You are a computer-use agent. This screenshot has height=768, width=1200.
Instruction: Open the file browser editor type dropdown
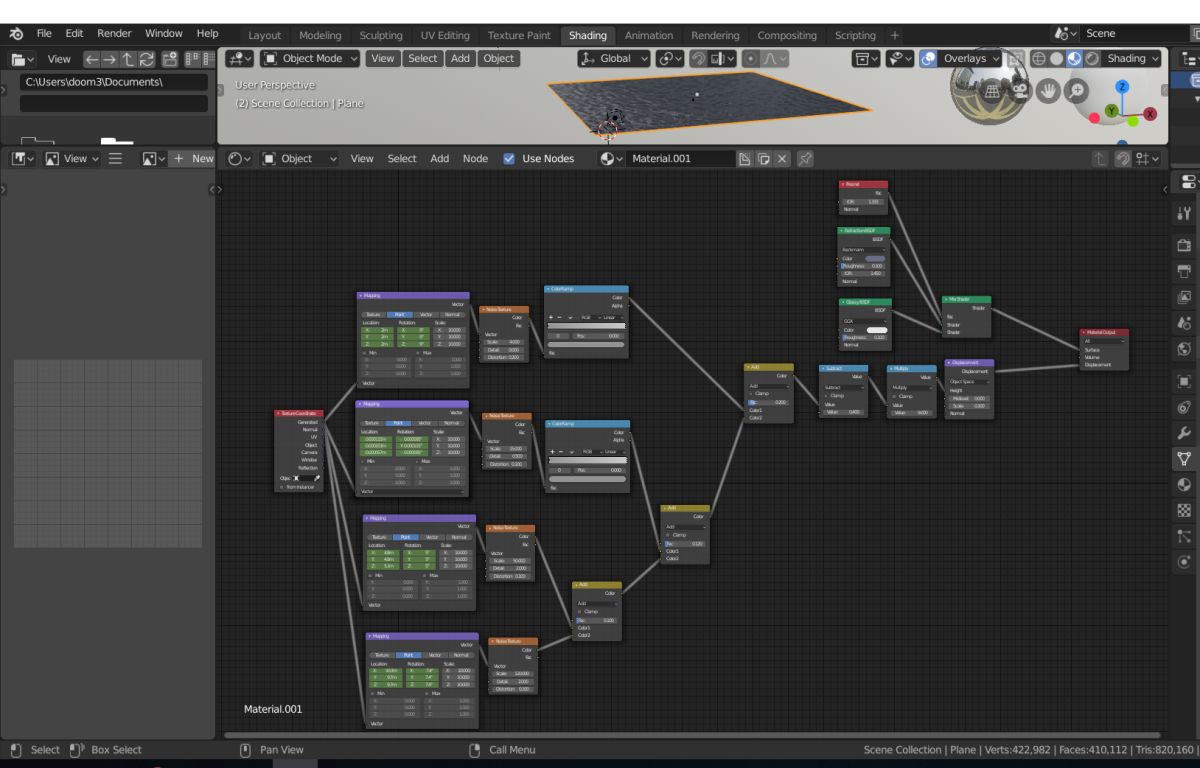click(23, 59)
